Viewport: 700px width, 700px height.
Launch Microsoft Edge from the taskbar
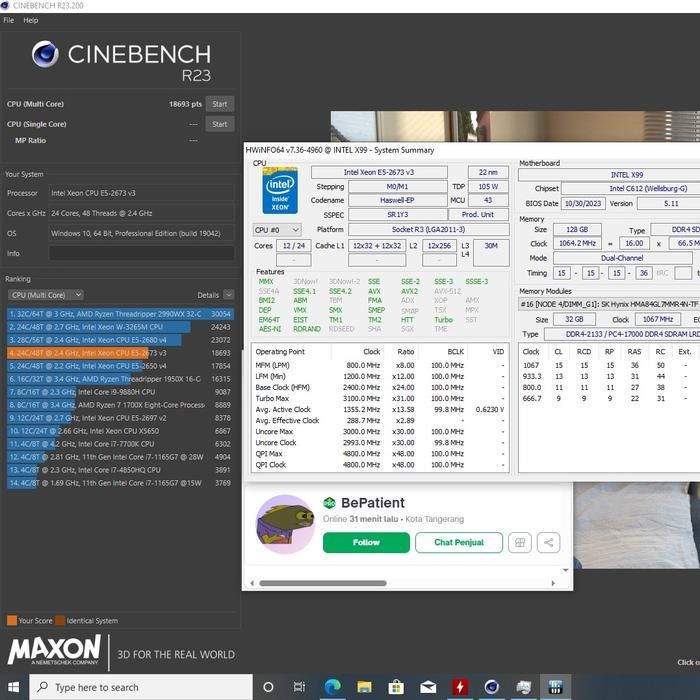(x=332, y=687)
